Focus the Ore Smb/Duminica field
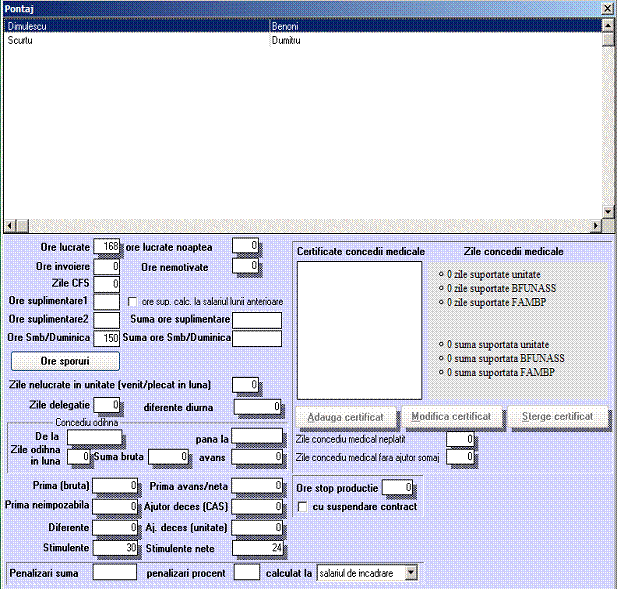 (x=106, y=338)
